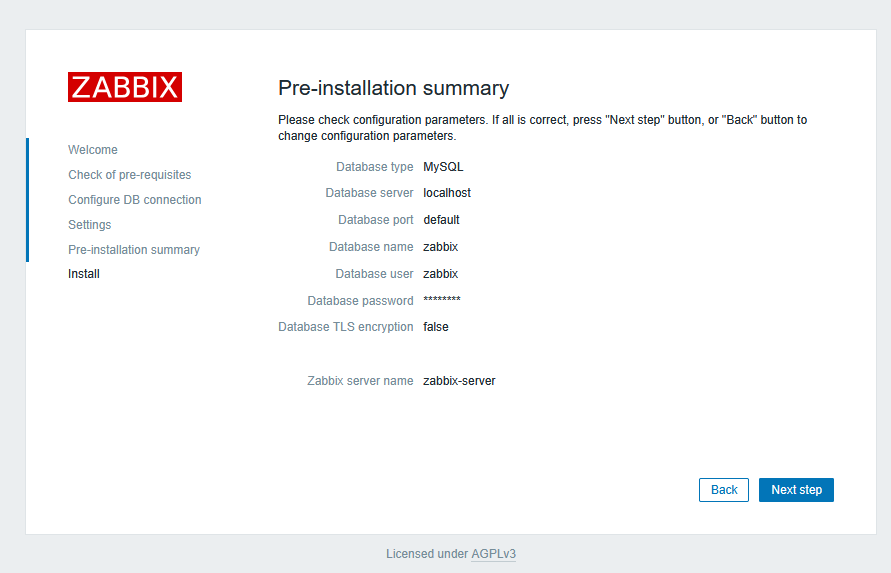Click the Please check configuration parameters text
This screenshot has height=573, width=891.
542,128
